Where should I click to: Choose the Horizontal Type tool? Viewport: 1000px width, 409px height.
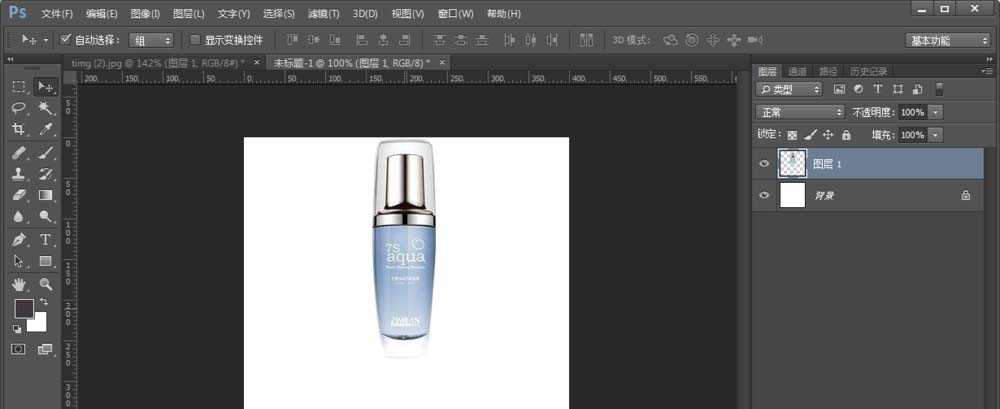(46, 240)
